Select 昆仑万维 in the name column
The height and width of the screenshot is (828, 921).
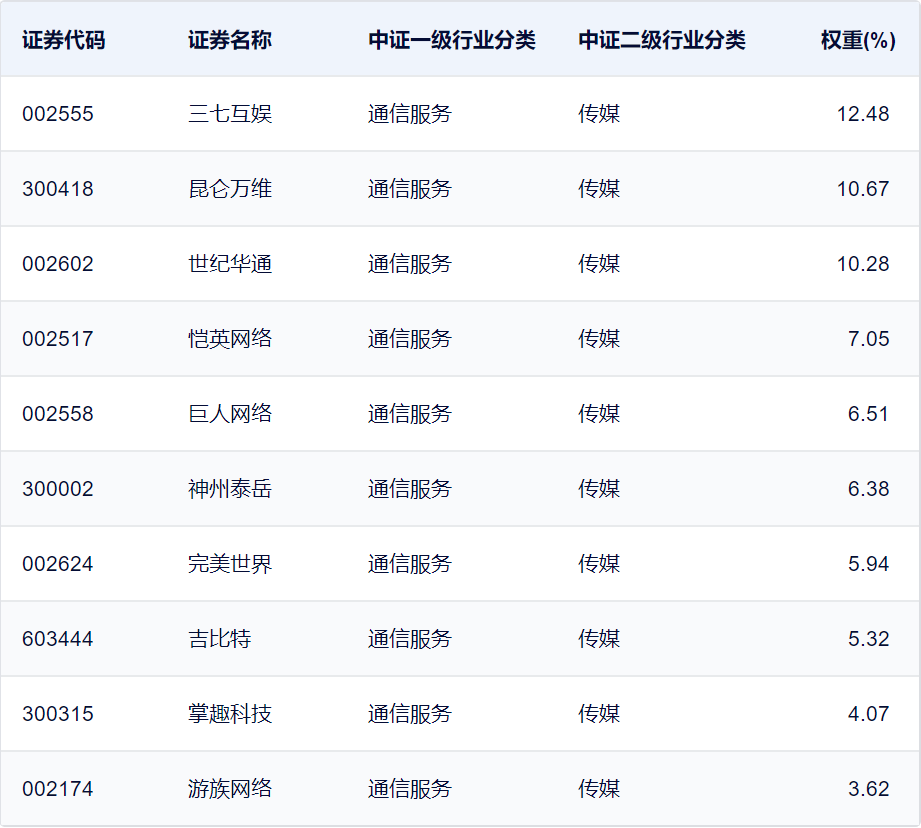click(x=230, y=189)
